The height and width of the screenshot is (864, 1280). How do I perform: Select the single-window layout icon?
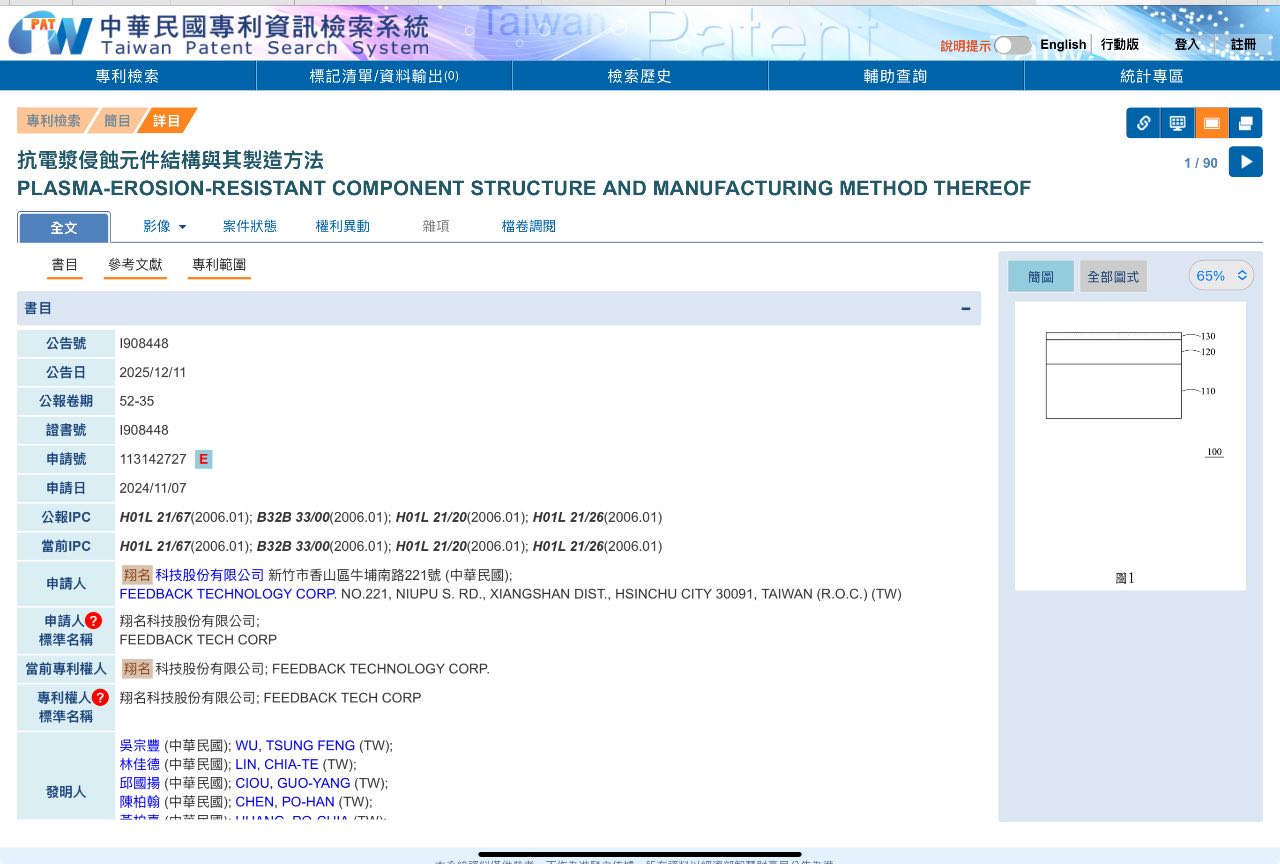point(1211,123)
